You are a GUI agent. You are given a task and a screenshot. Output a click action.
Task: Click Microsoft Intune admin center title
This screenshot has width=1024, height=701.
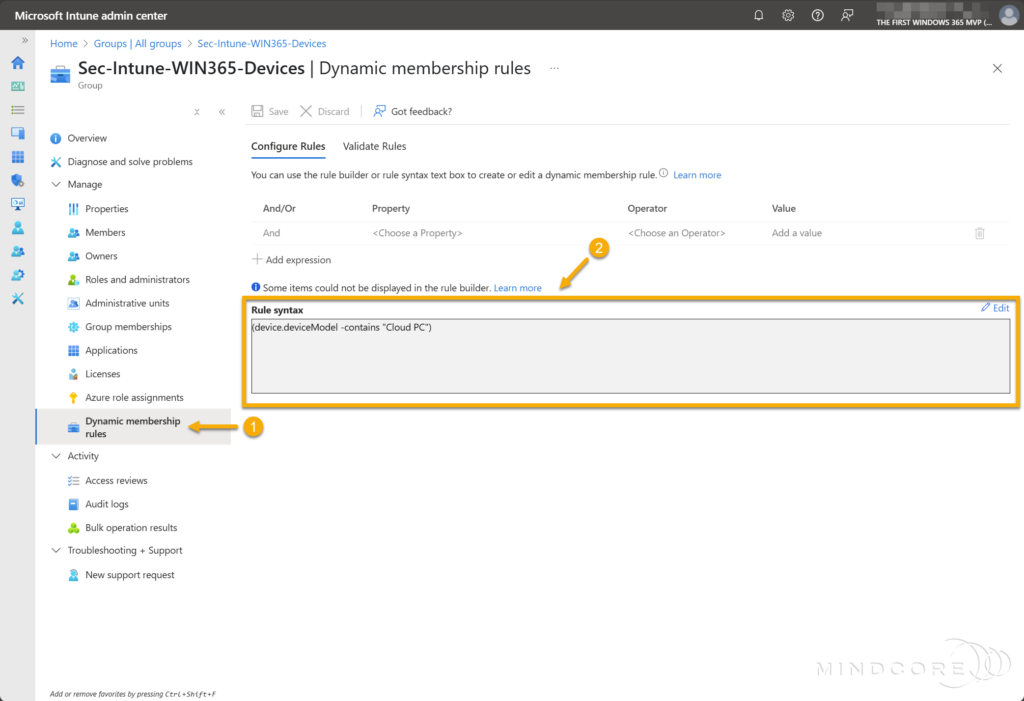(x=91, y=15)
